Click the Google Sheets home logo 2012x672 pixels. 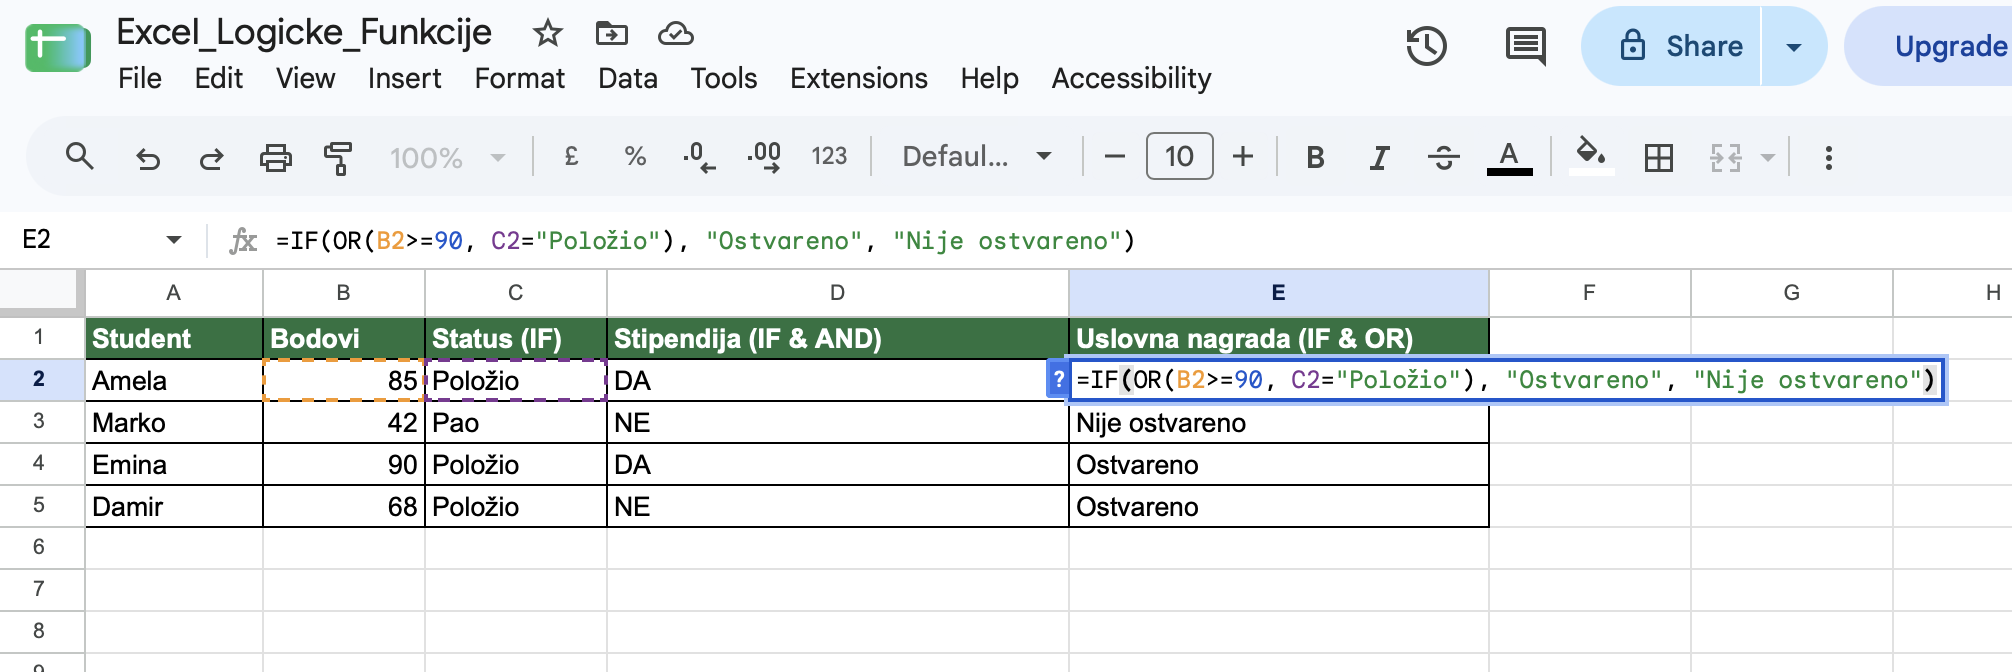click(58, 47)
